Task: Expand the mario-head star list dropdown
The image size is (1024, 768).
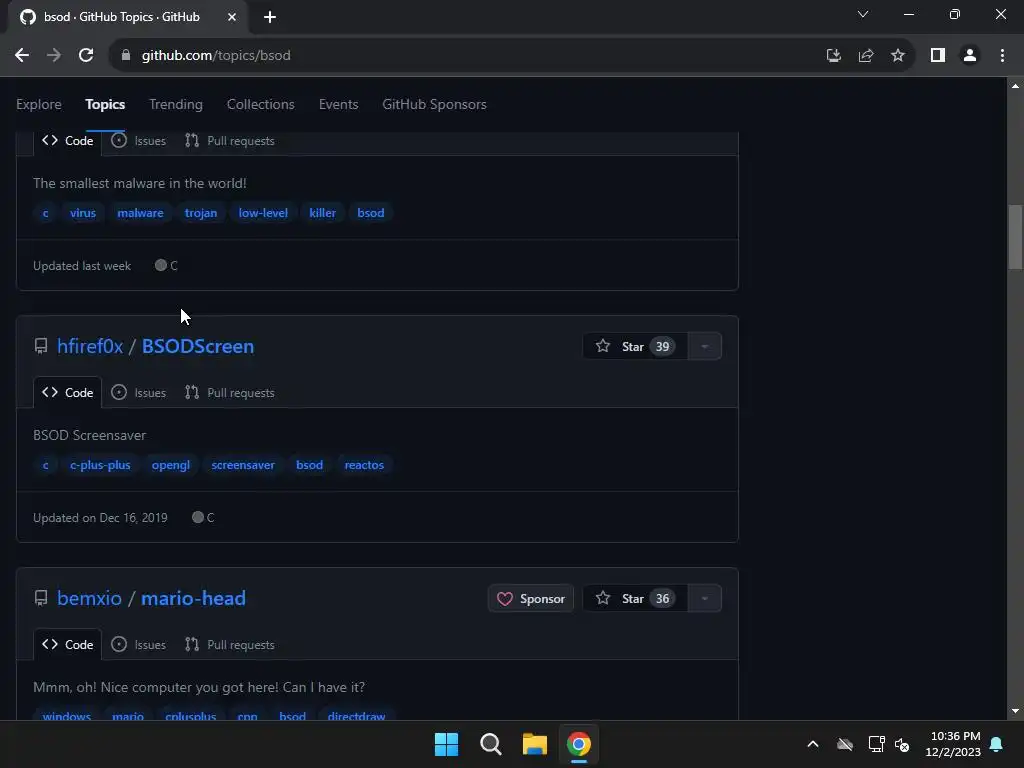Action: (705, 599)
